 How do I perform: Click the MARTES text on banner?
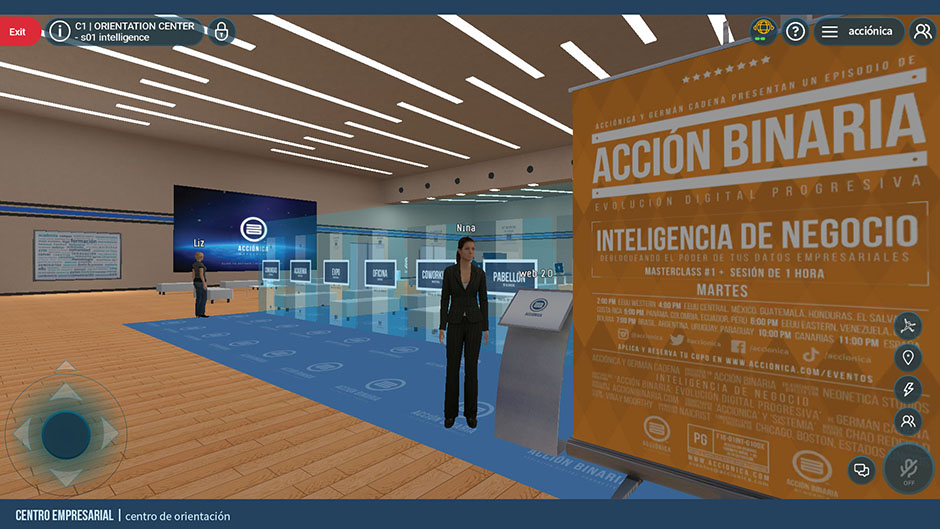pos(722,291)
